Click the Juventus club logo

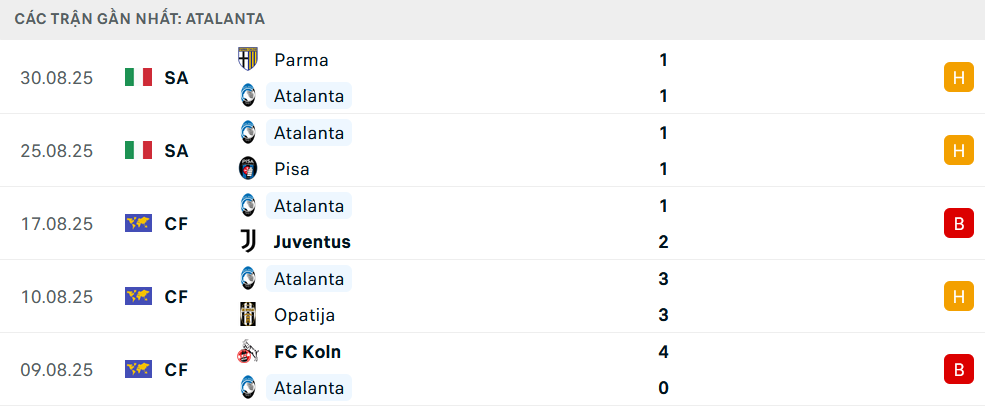tap(247, 242)
